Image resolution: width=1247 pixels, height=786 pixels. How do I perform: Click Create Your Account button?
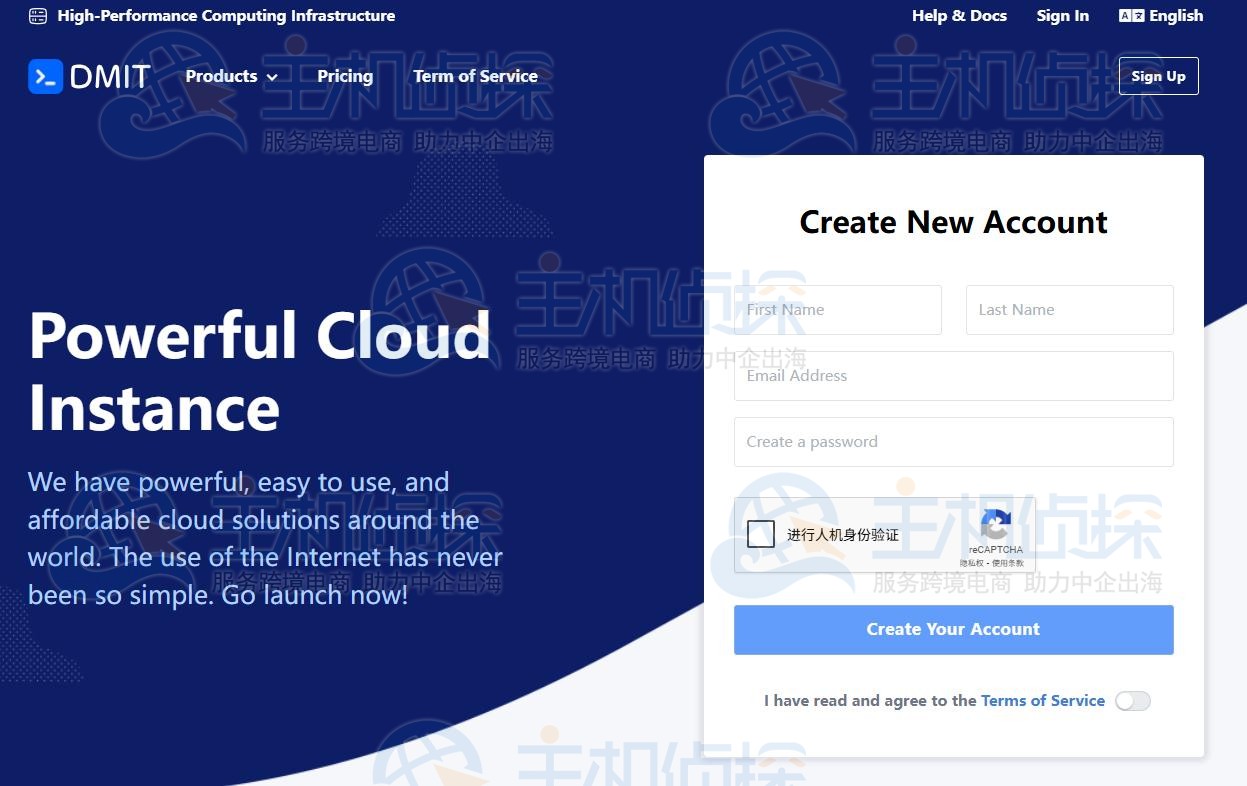(x=953, y=629)
